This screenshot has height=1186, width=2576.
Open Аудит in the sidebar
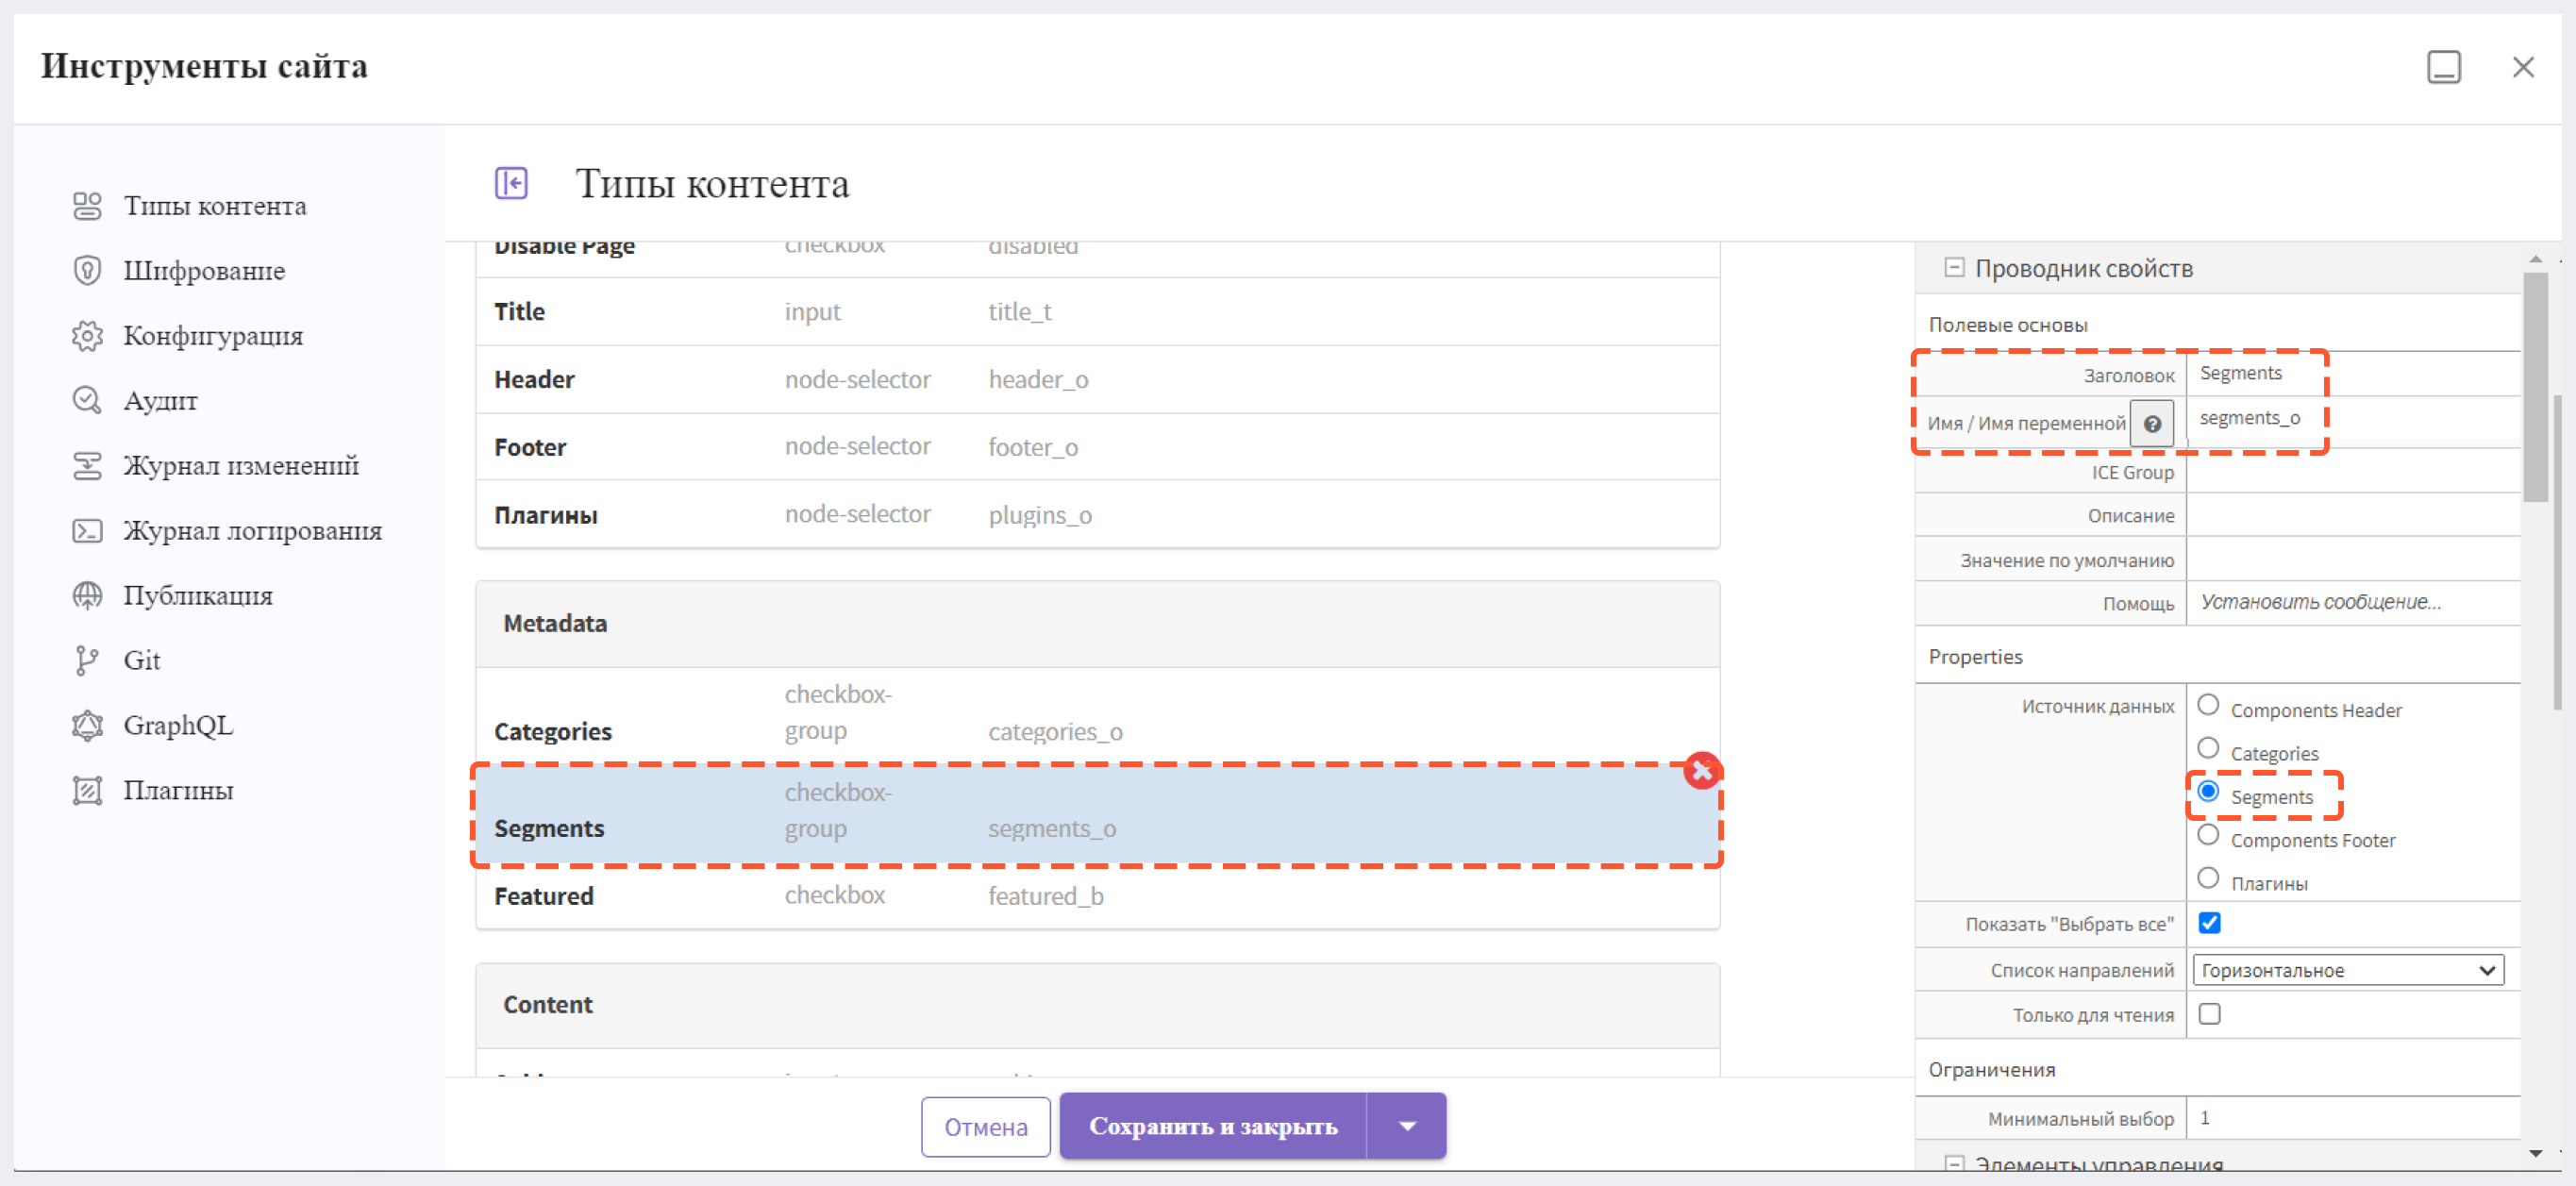[160, 401]
